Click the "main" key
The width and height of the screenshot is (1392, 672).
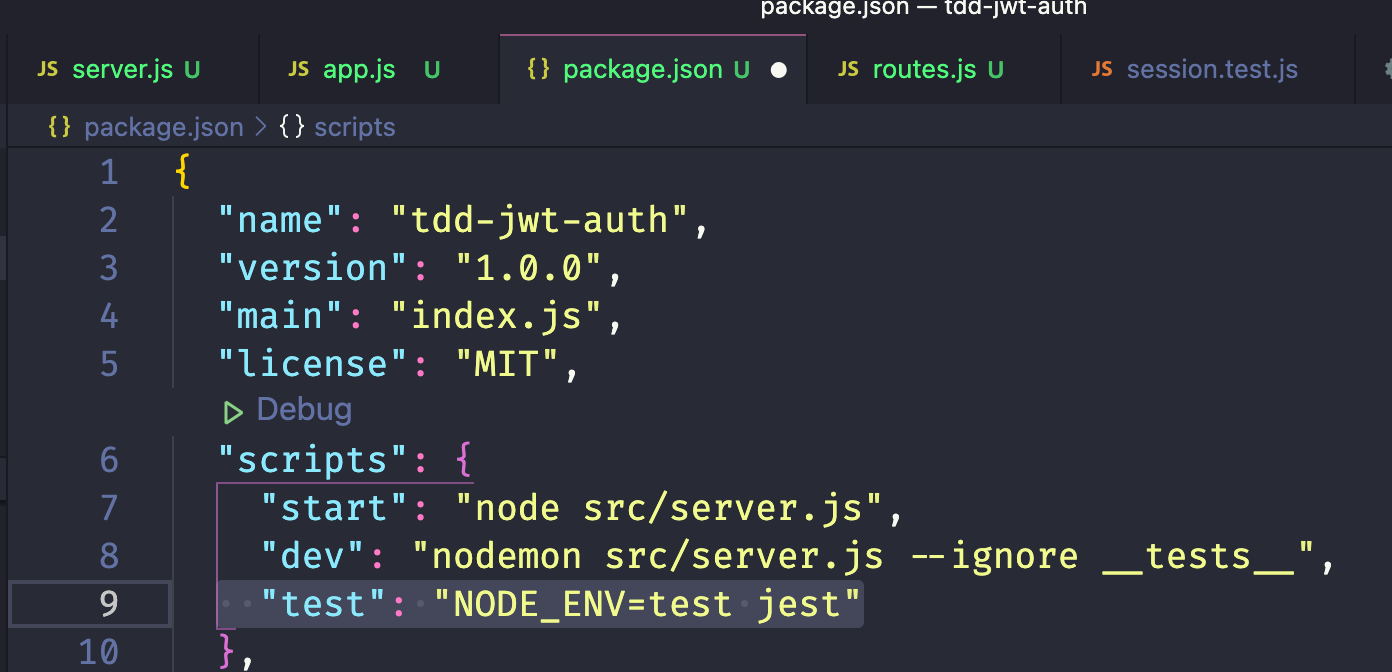(x=279, y=316)
